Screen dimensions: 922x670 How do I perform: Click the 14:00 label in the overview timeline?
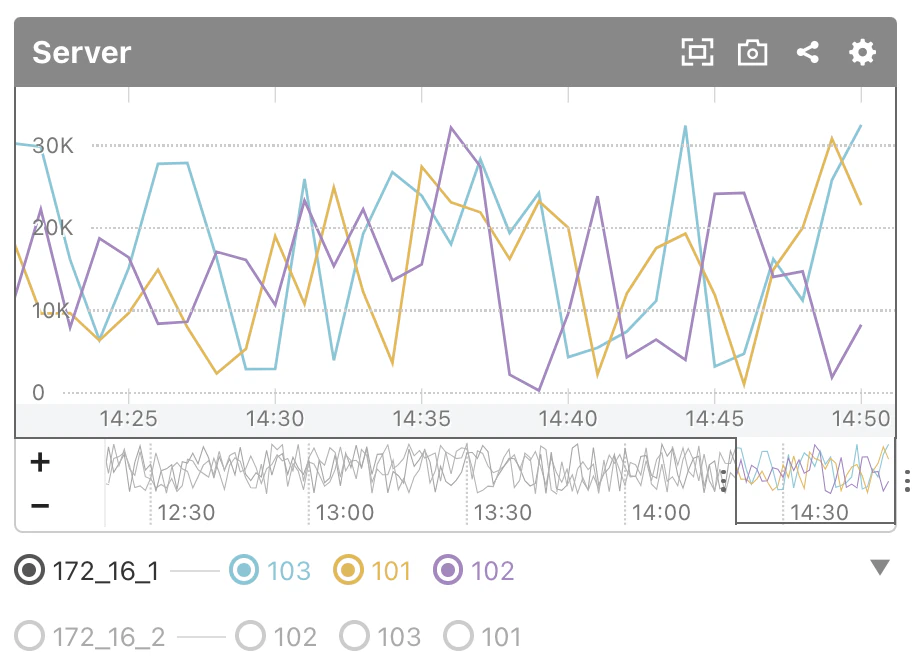point(661,512)
